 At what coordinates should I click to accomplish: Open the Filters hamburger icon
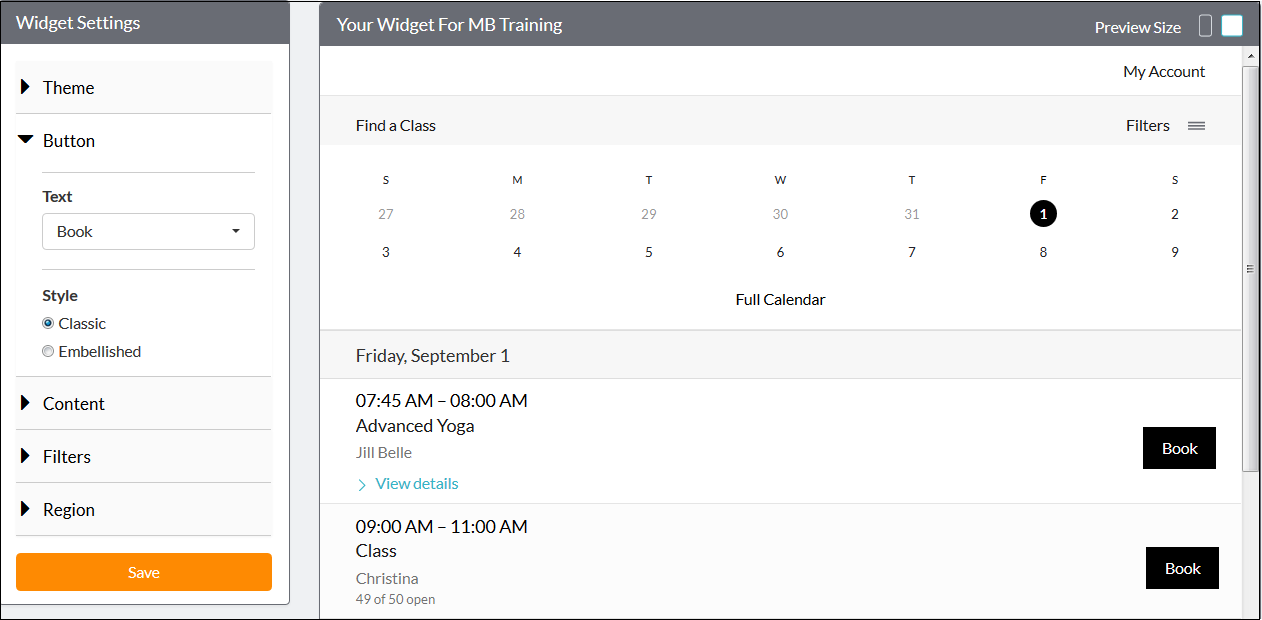(1197, 125)
